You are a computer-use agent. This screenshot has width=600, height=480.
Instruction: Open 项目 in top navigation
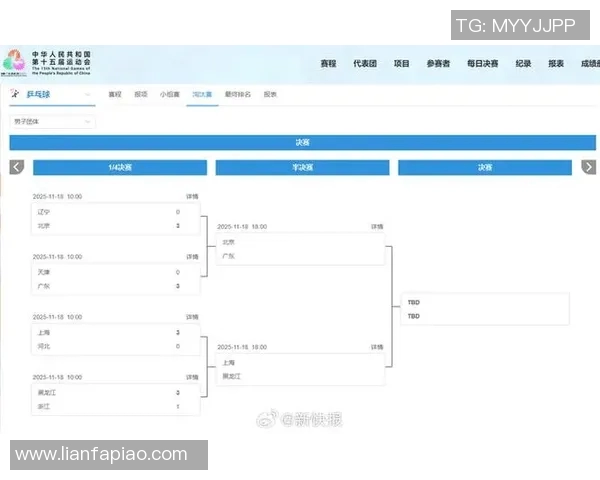point(401,64)
